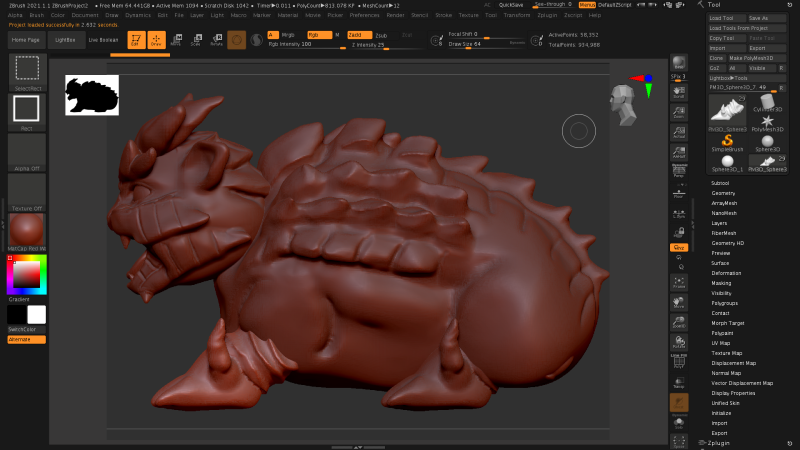Click the Scroll canvas icon
This screenshot has width=800, height=450.
(679, 91)
